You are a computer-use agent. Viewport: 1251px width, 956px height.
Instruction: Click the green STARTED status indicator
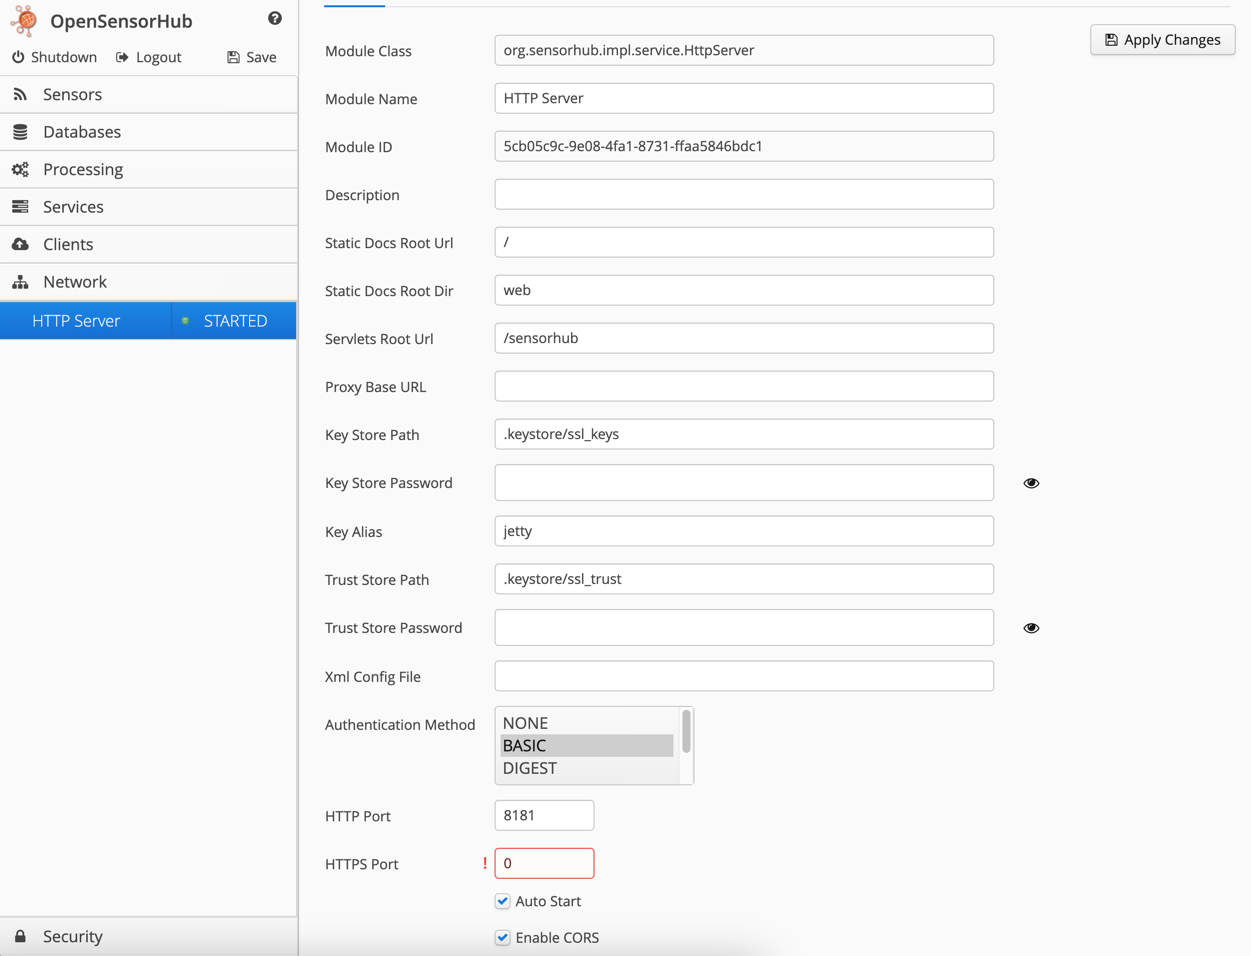coord(186,321)
